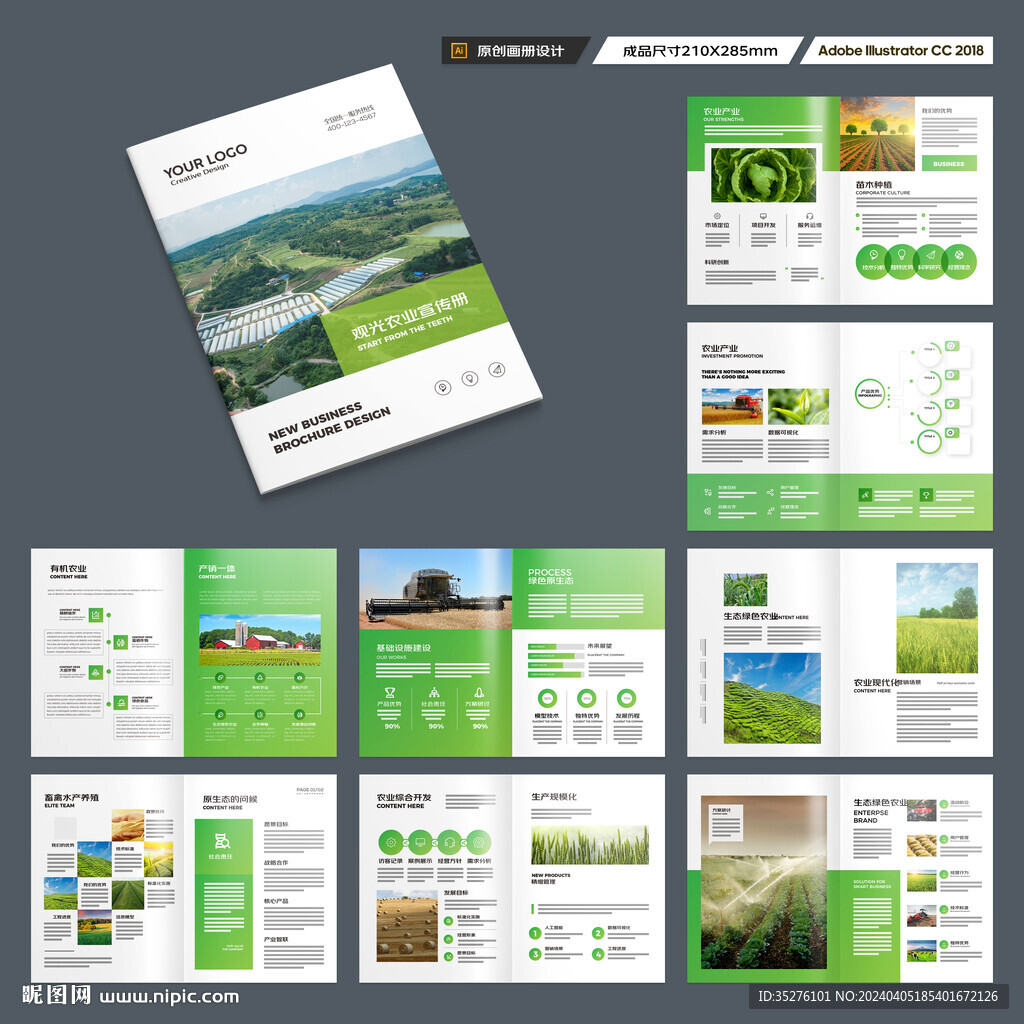Click the 有机农业 heading
The image size is (1024, 1024).
(x=68, y=569)
